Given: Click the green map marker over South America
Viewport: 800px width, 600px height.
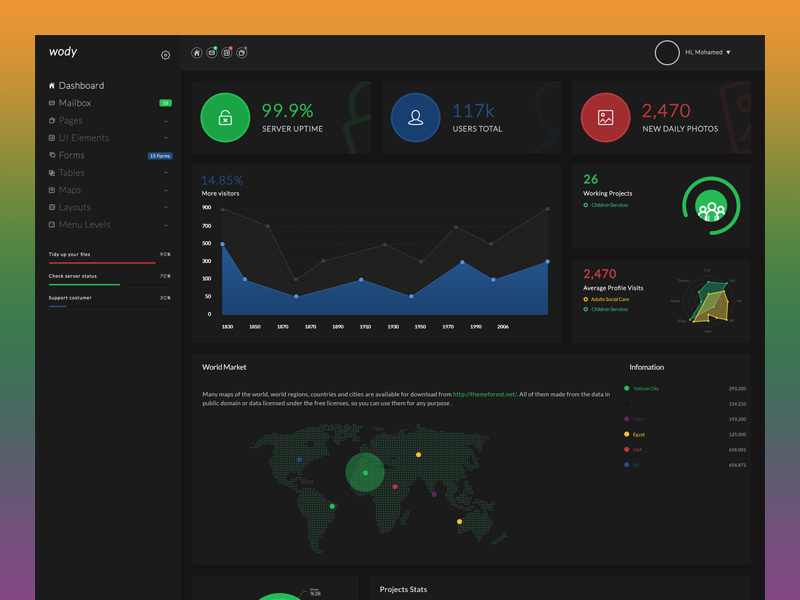Looking at the screenshot, I should click(x=332, y=506).
